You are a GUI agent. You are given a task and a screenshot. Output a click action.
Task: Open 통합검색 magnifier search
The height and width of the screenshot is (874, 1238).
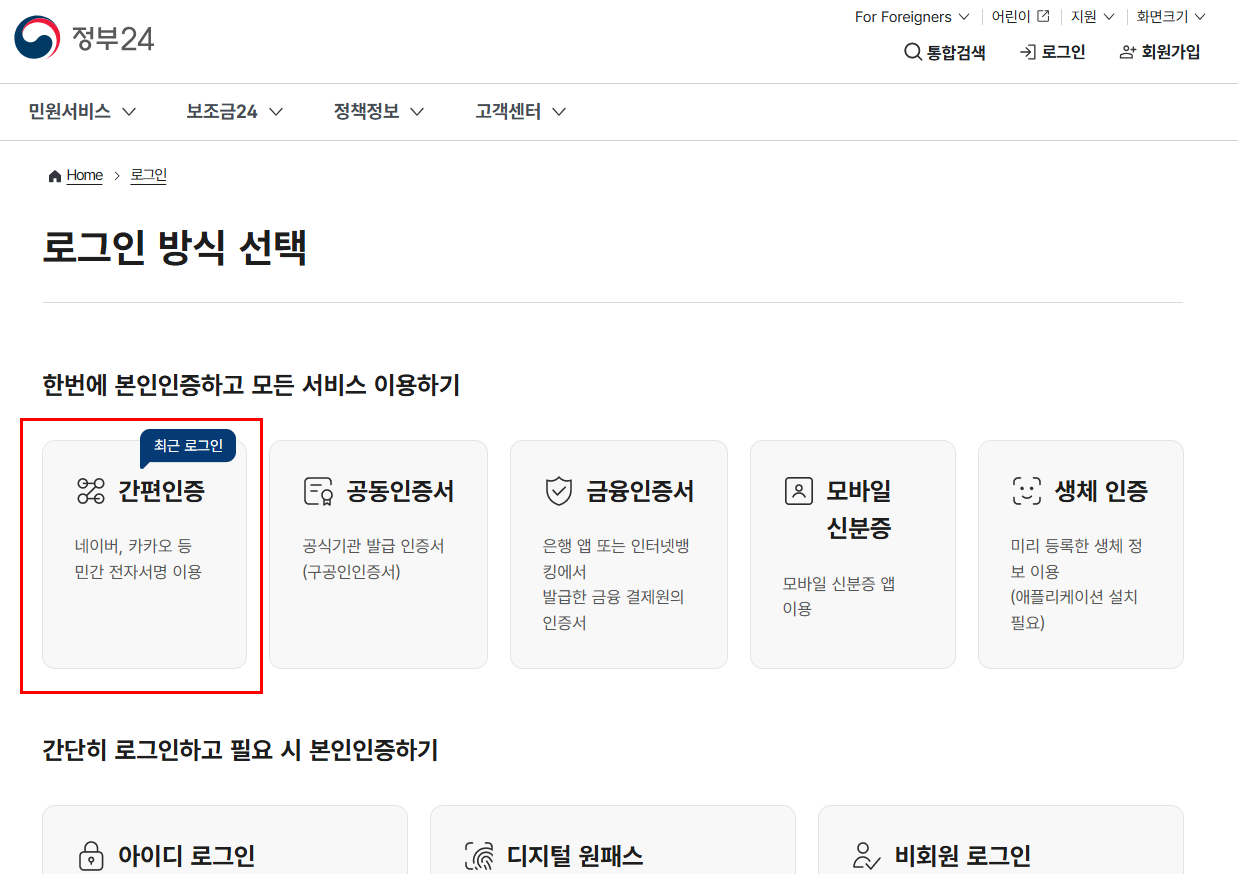[x=912, y=52]
